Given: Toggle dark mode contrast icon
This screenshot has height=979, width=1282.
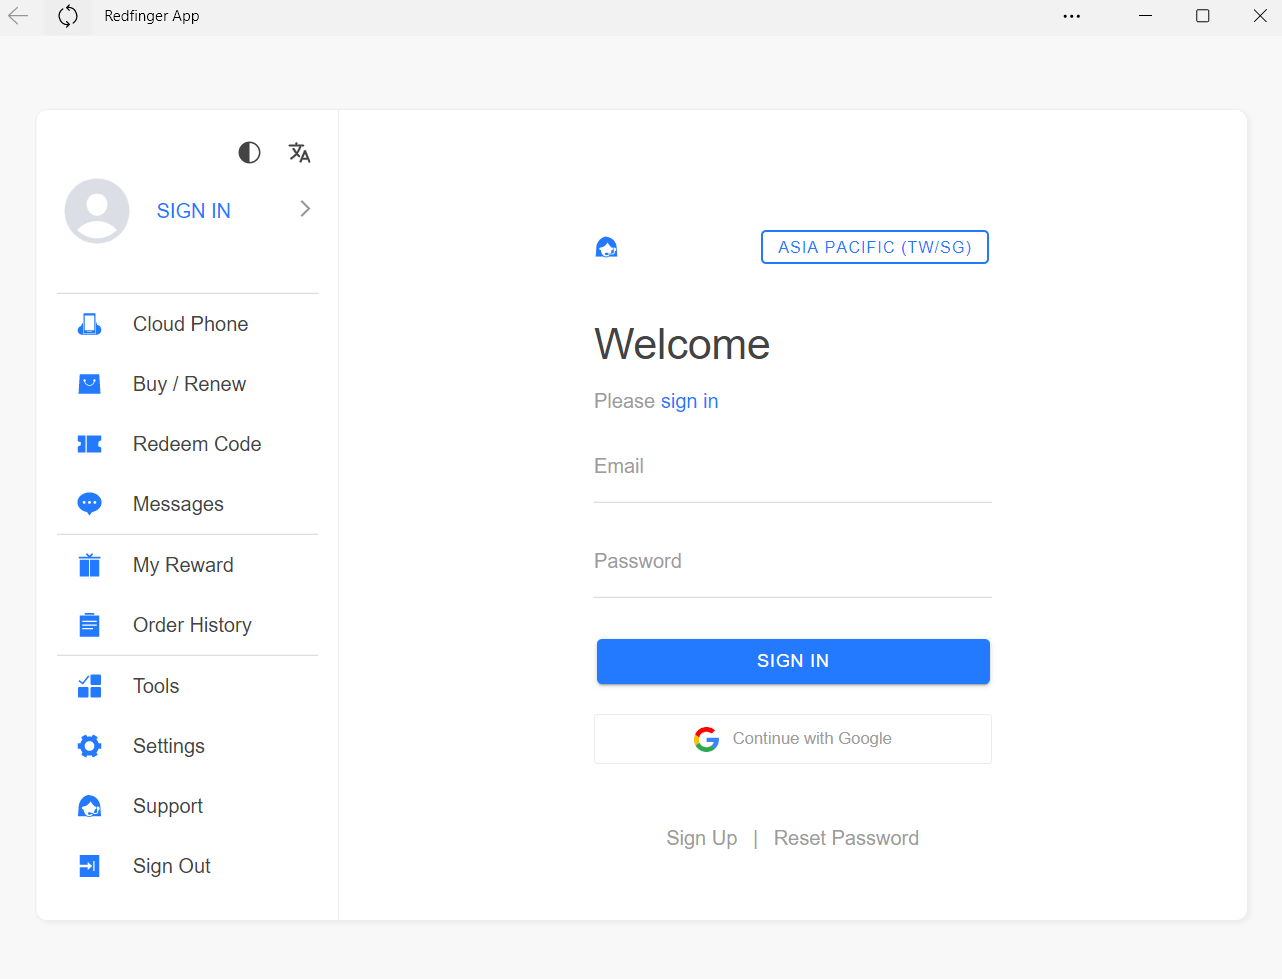Looking at the screenshot, I should (x=249, y=152).
